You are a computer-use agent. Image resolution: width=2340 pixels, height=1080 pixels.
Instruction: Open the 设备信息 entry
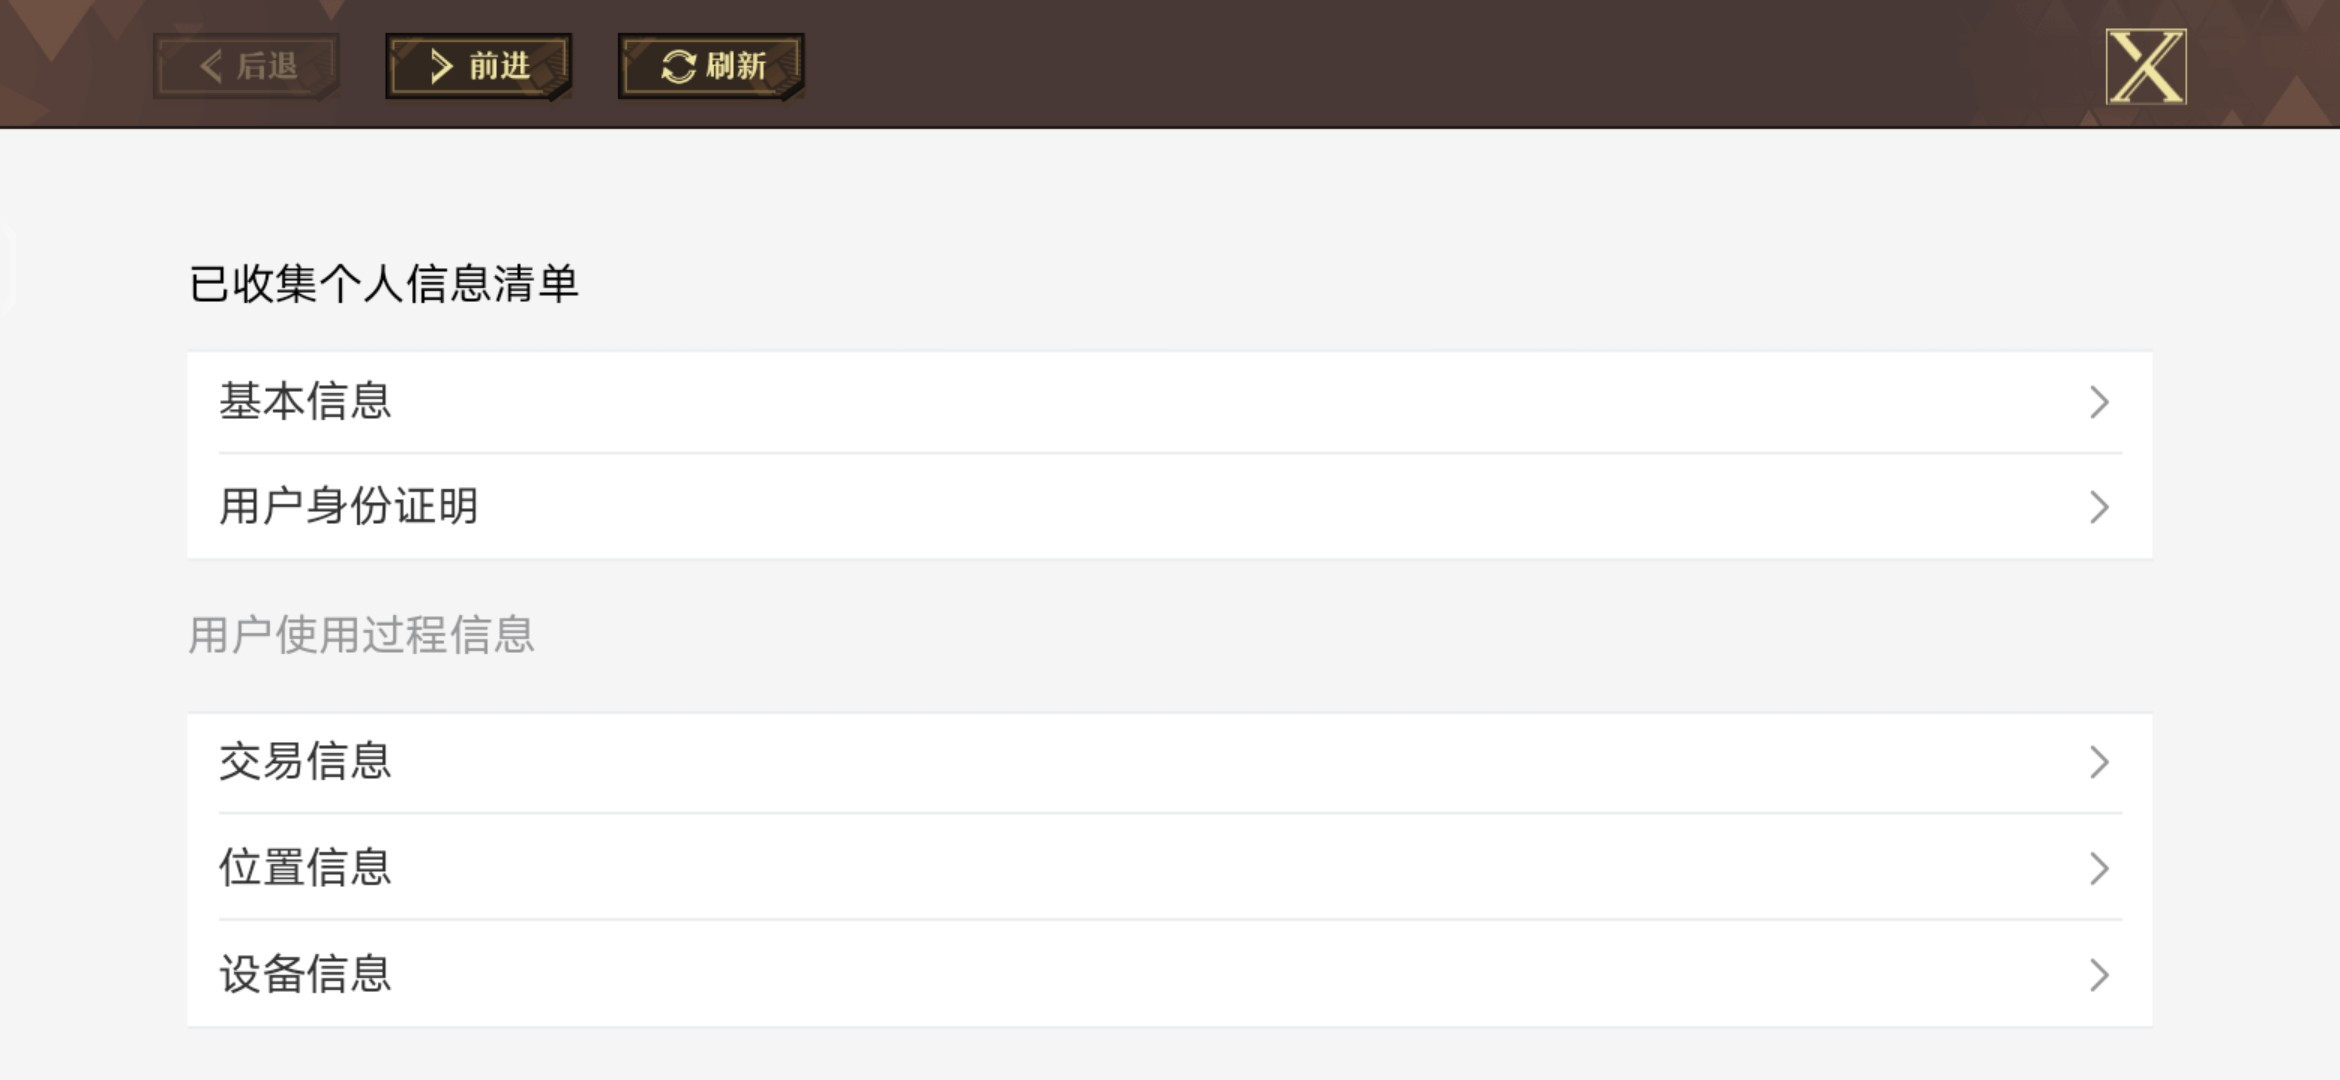(x=1170, y=975)
